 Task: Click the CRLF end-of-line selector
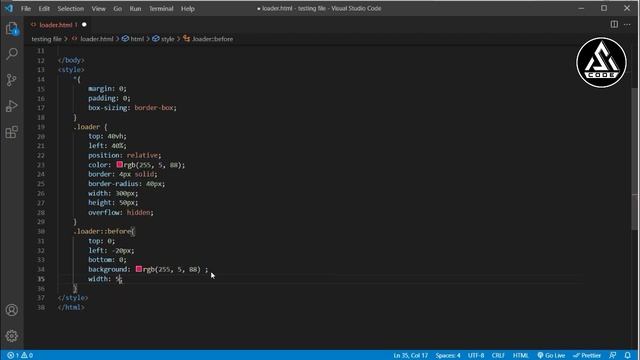(498, 355)
